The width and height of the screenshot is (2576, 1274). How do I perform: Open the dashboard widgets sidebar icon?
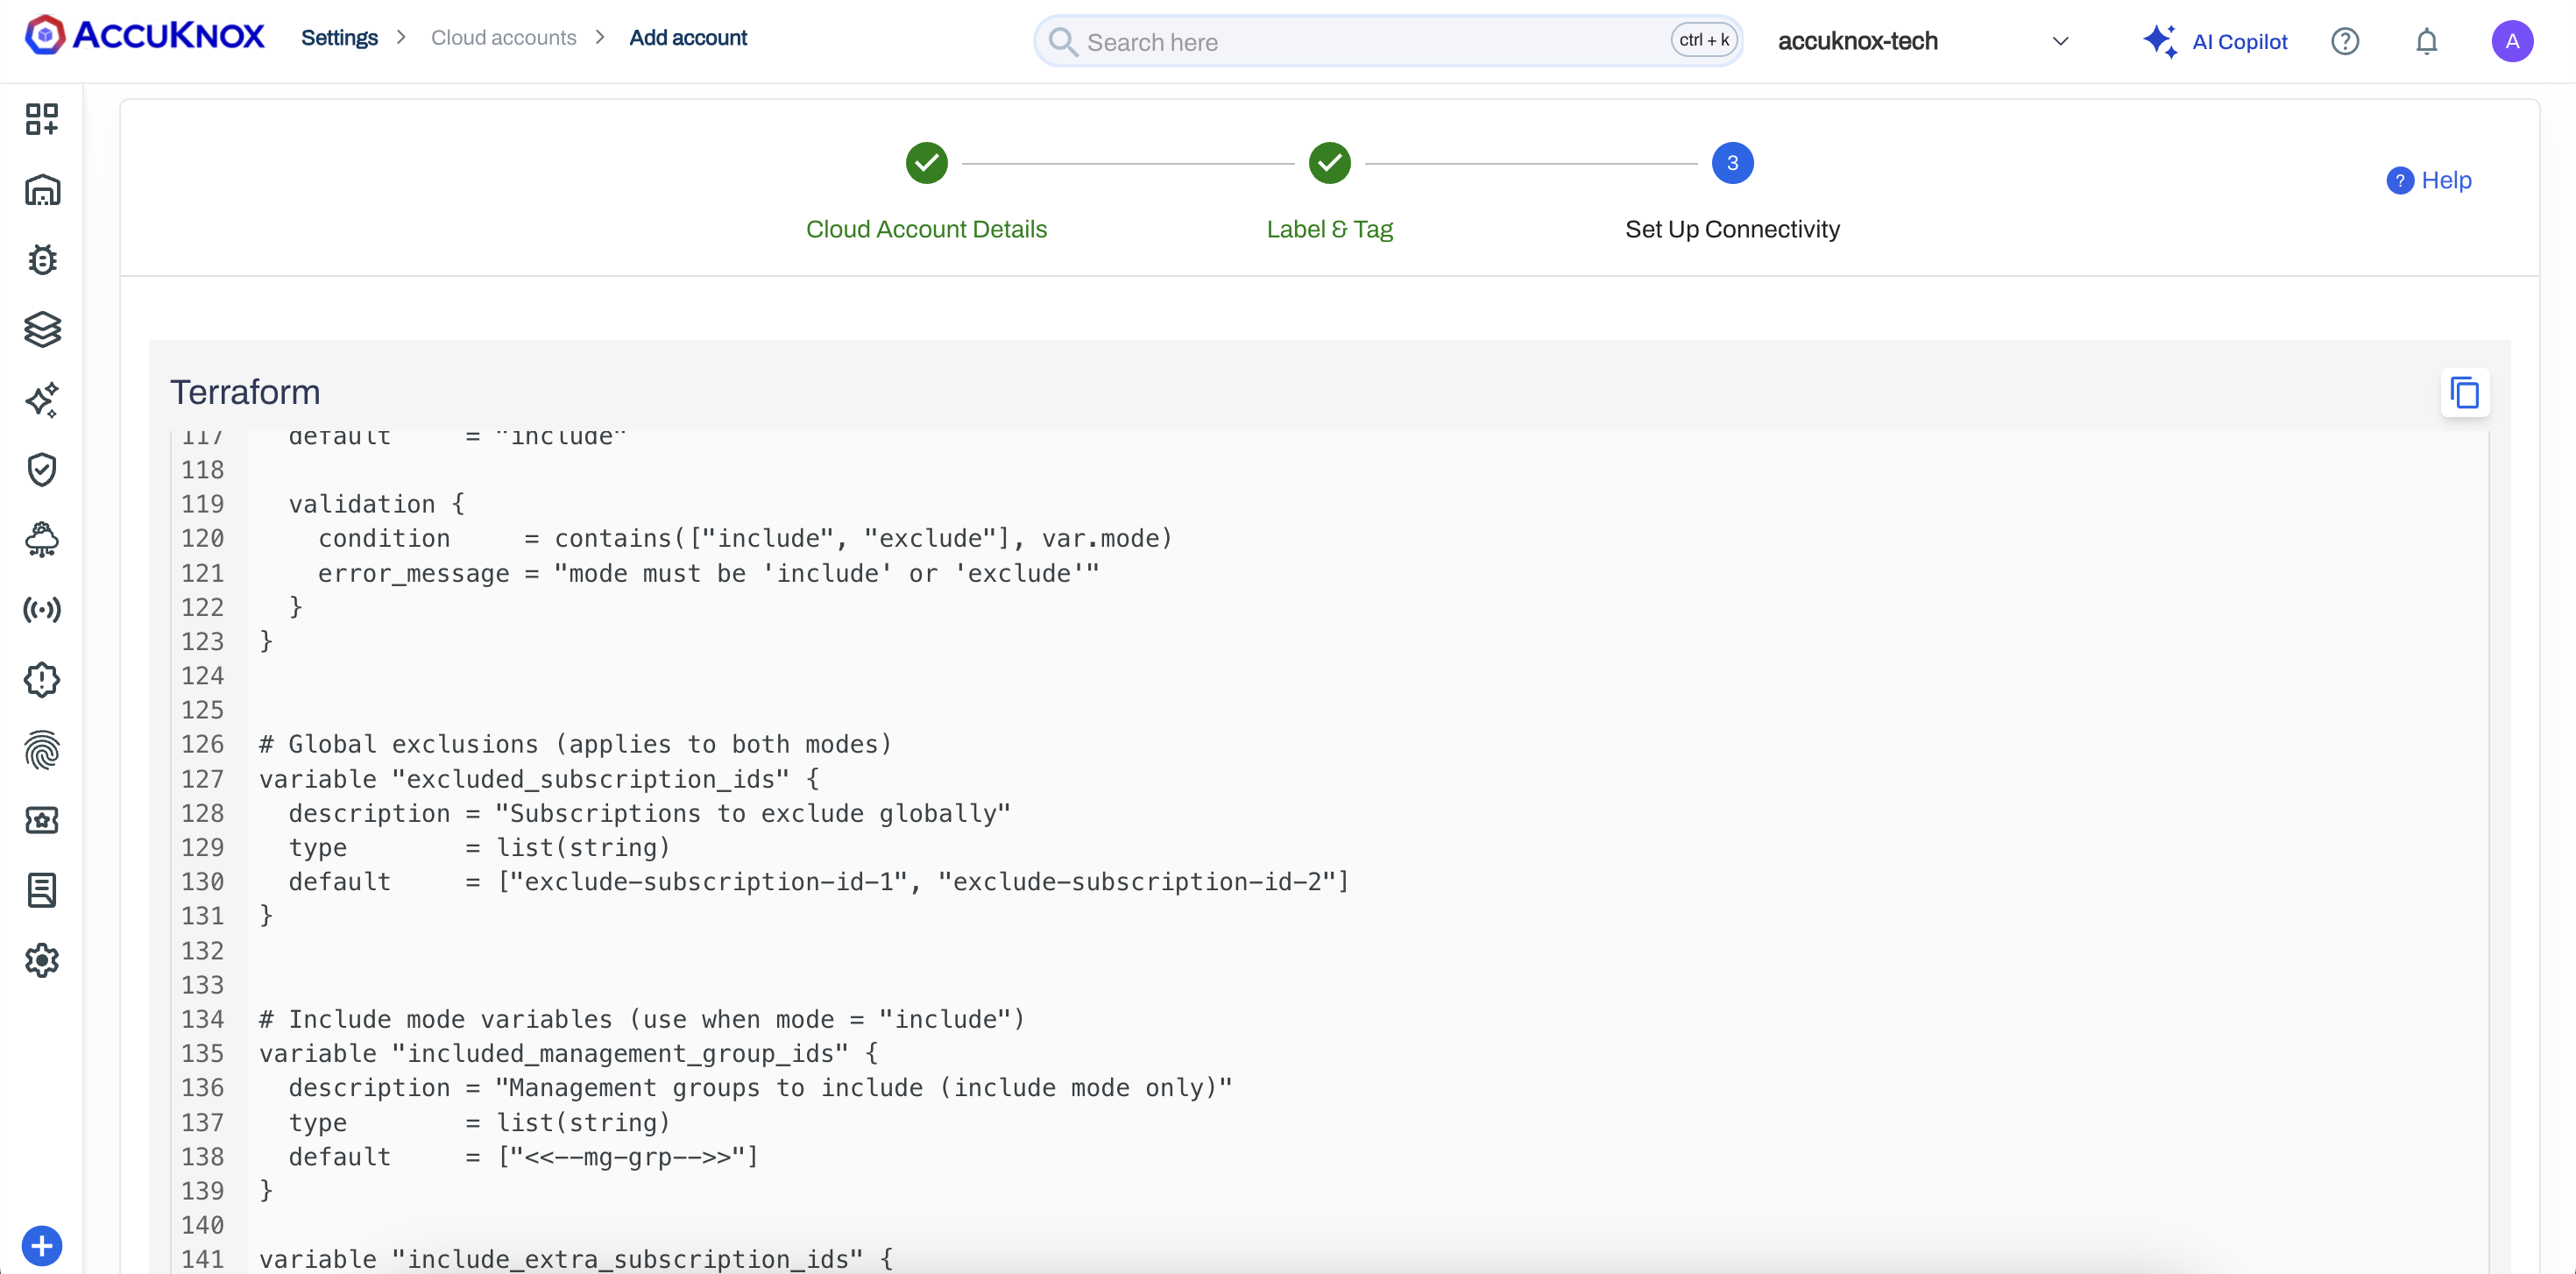(42, 119)
